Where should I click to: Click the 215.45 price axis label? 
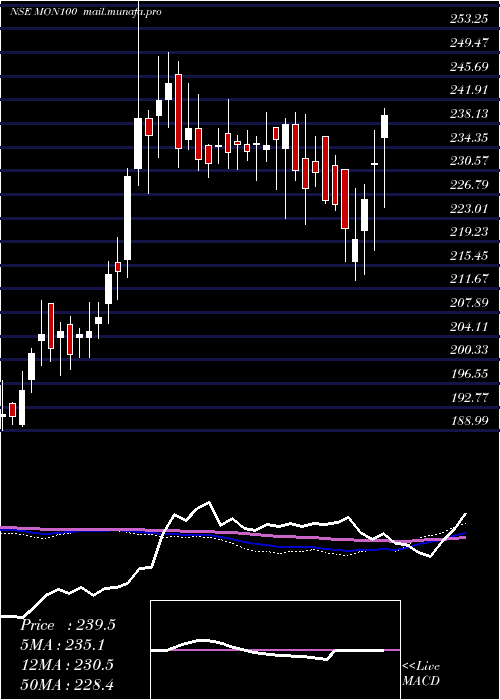click(469, 255)
